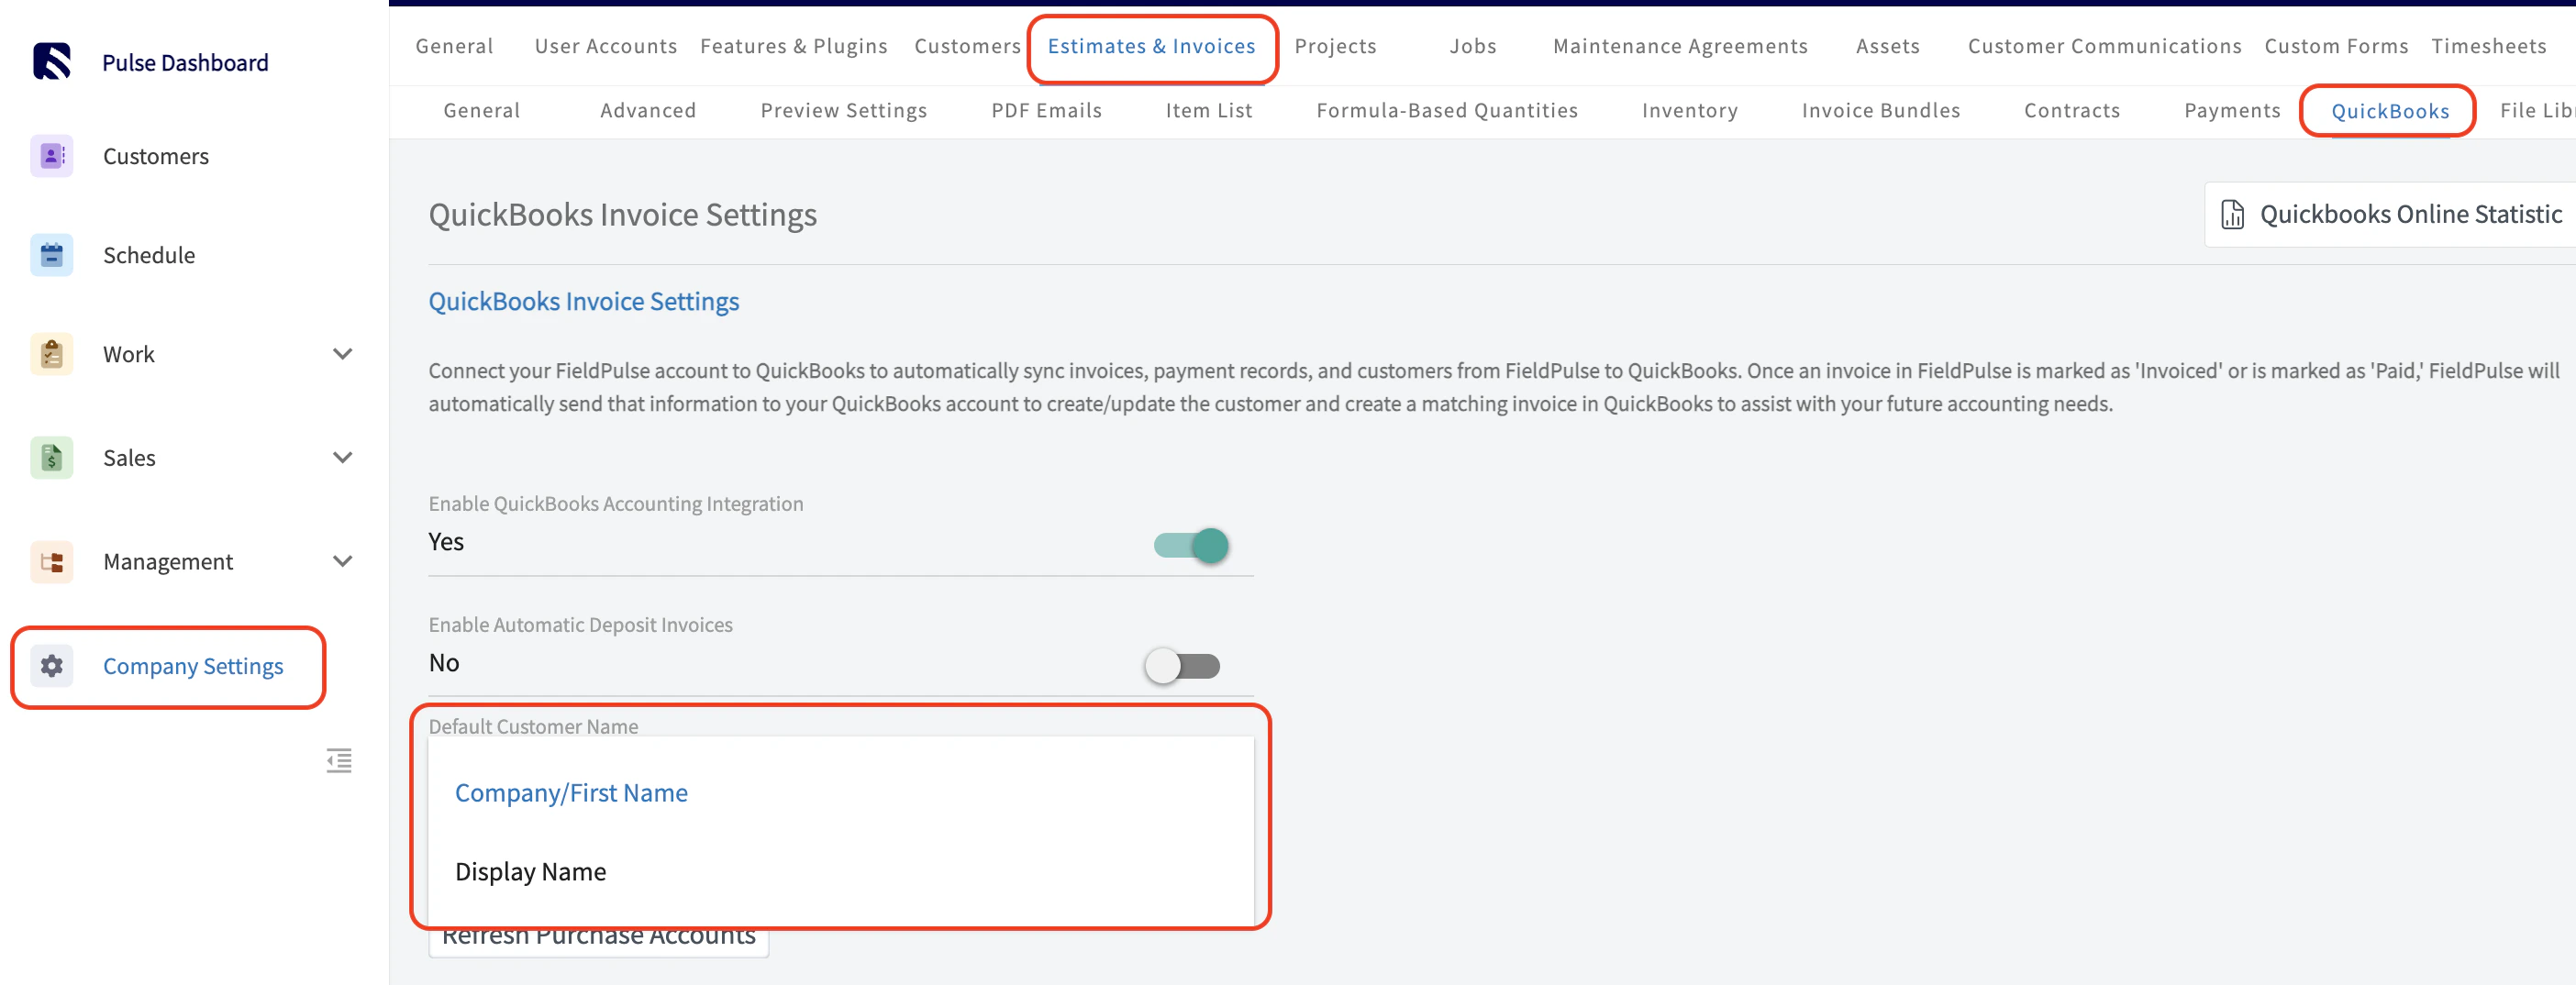Open the Projects tab
2576x985 pixels.
[1336, 46]
